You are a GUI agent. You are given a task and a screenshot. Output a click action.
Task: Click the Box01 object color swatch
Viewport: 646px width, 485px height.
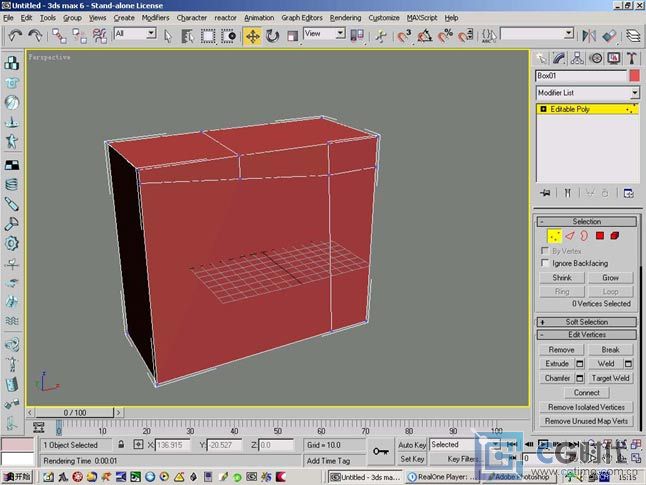click(634, 76)
